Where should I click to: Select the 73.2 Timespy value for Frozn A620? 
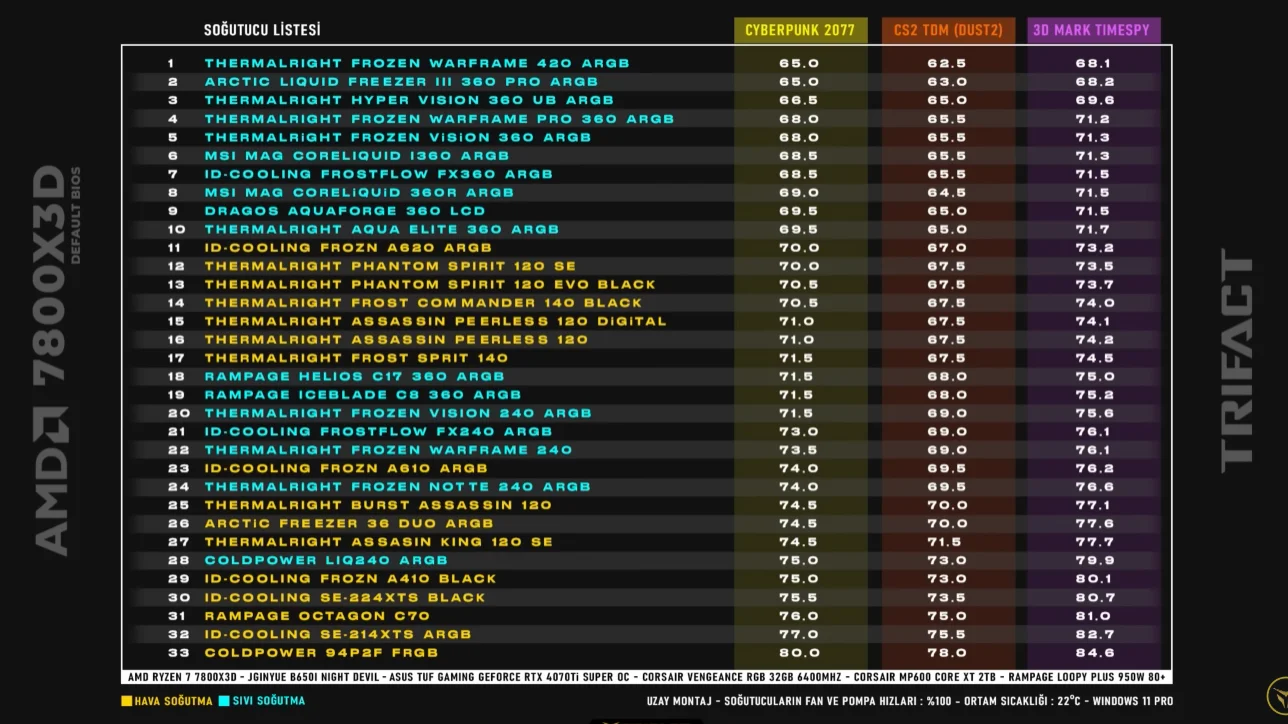1094,248
